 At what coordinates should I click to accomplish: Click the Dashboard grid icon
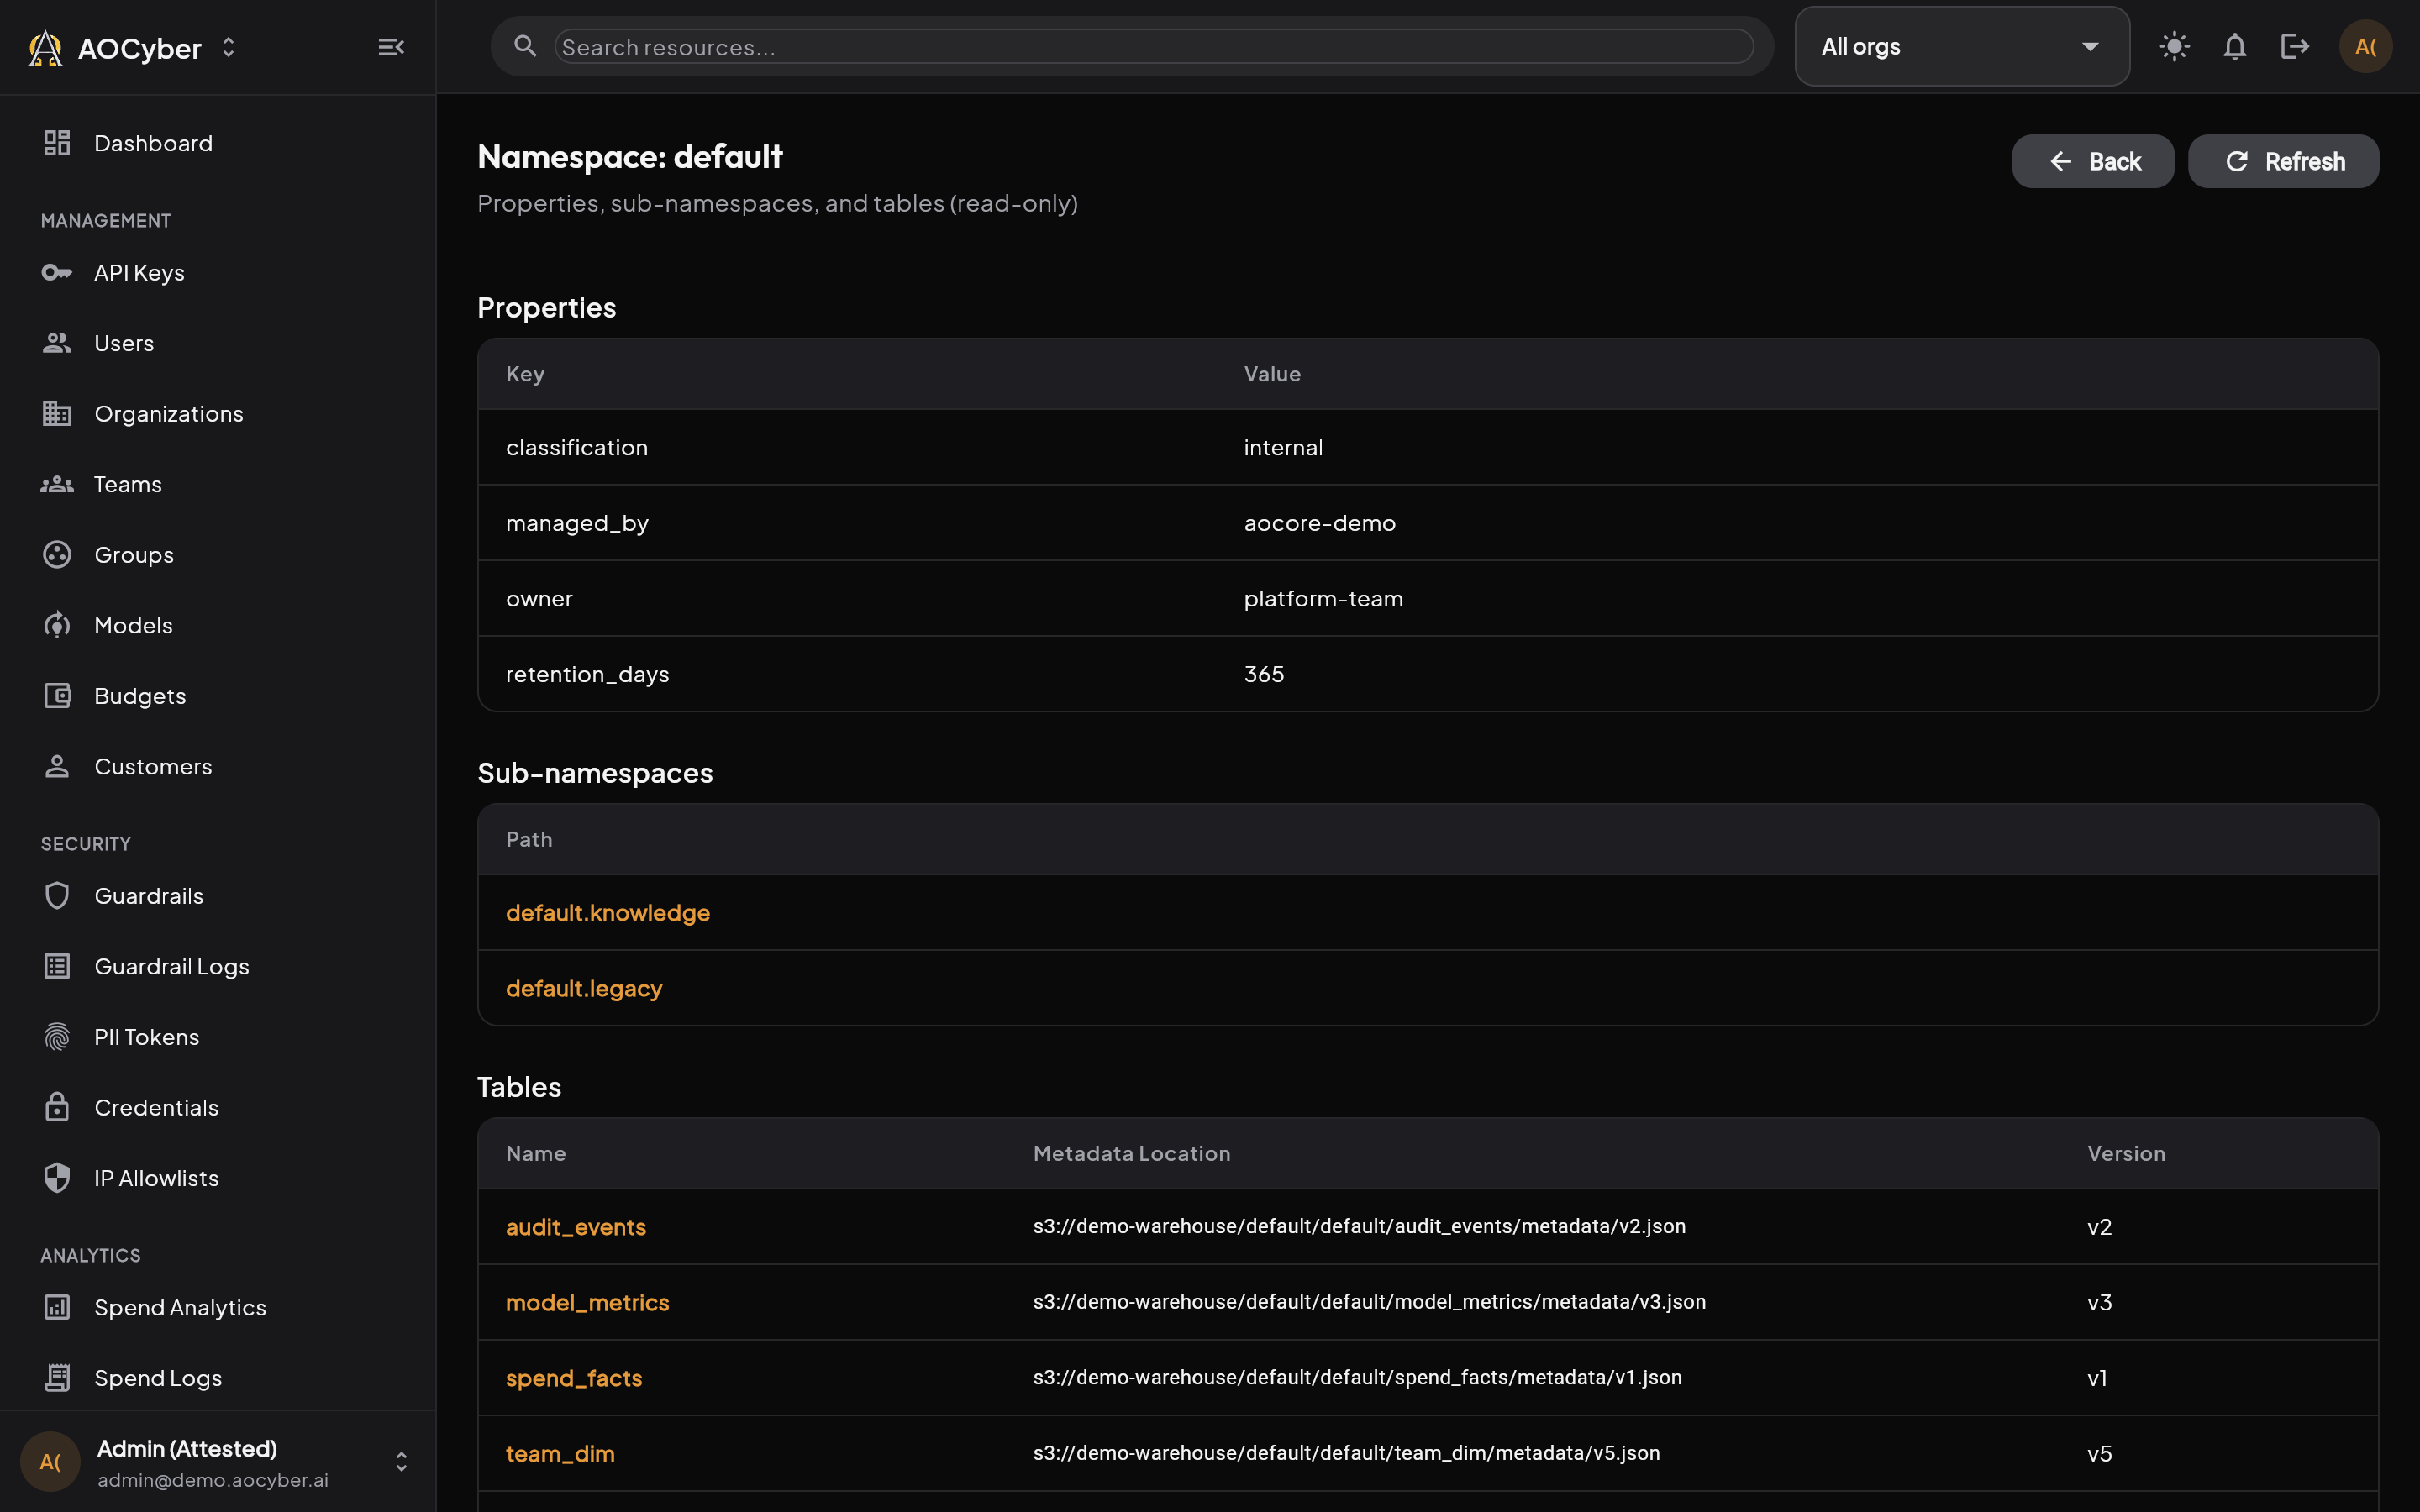(x=57, y=143)
